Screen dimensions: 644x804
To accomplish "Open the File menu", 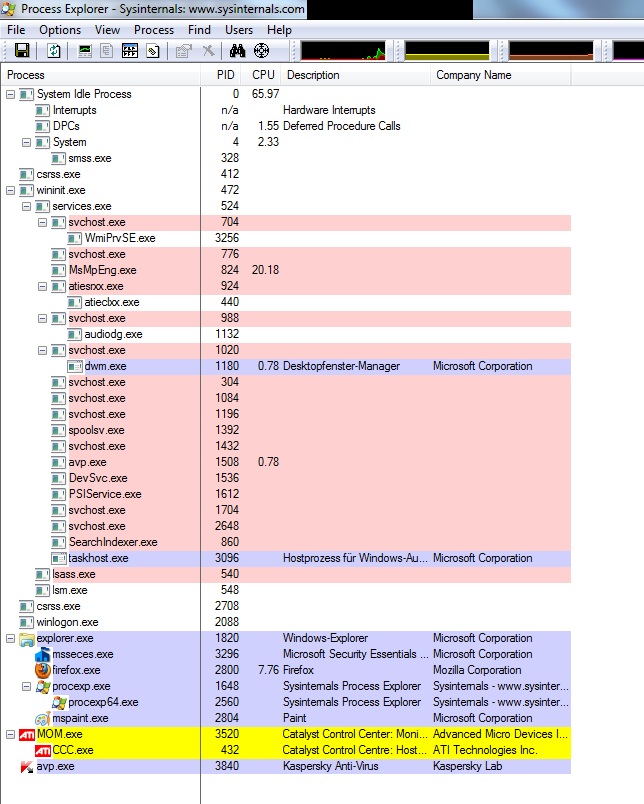I will pos(16,30).
